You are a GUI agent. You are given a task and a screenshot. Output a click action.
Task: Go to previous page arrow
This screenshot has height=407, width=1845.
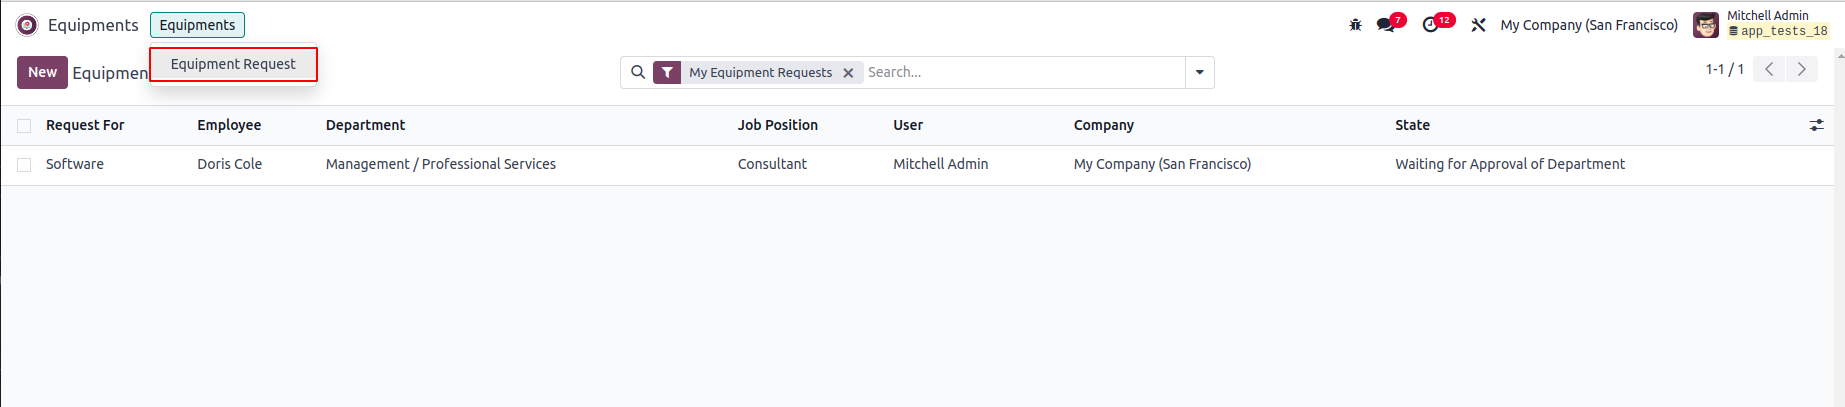click(1769, 69)
